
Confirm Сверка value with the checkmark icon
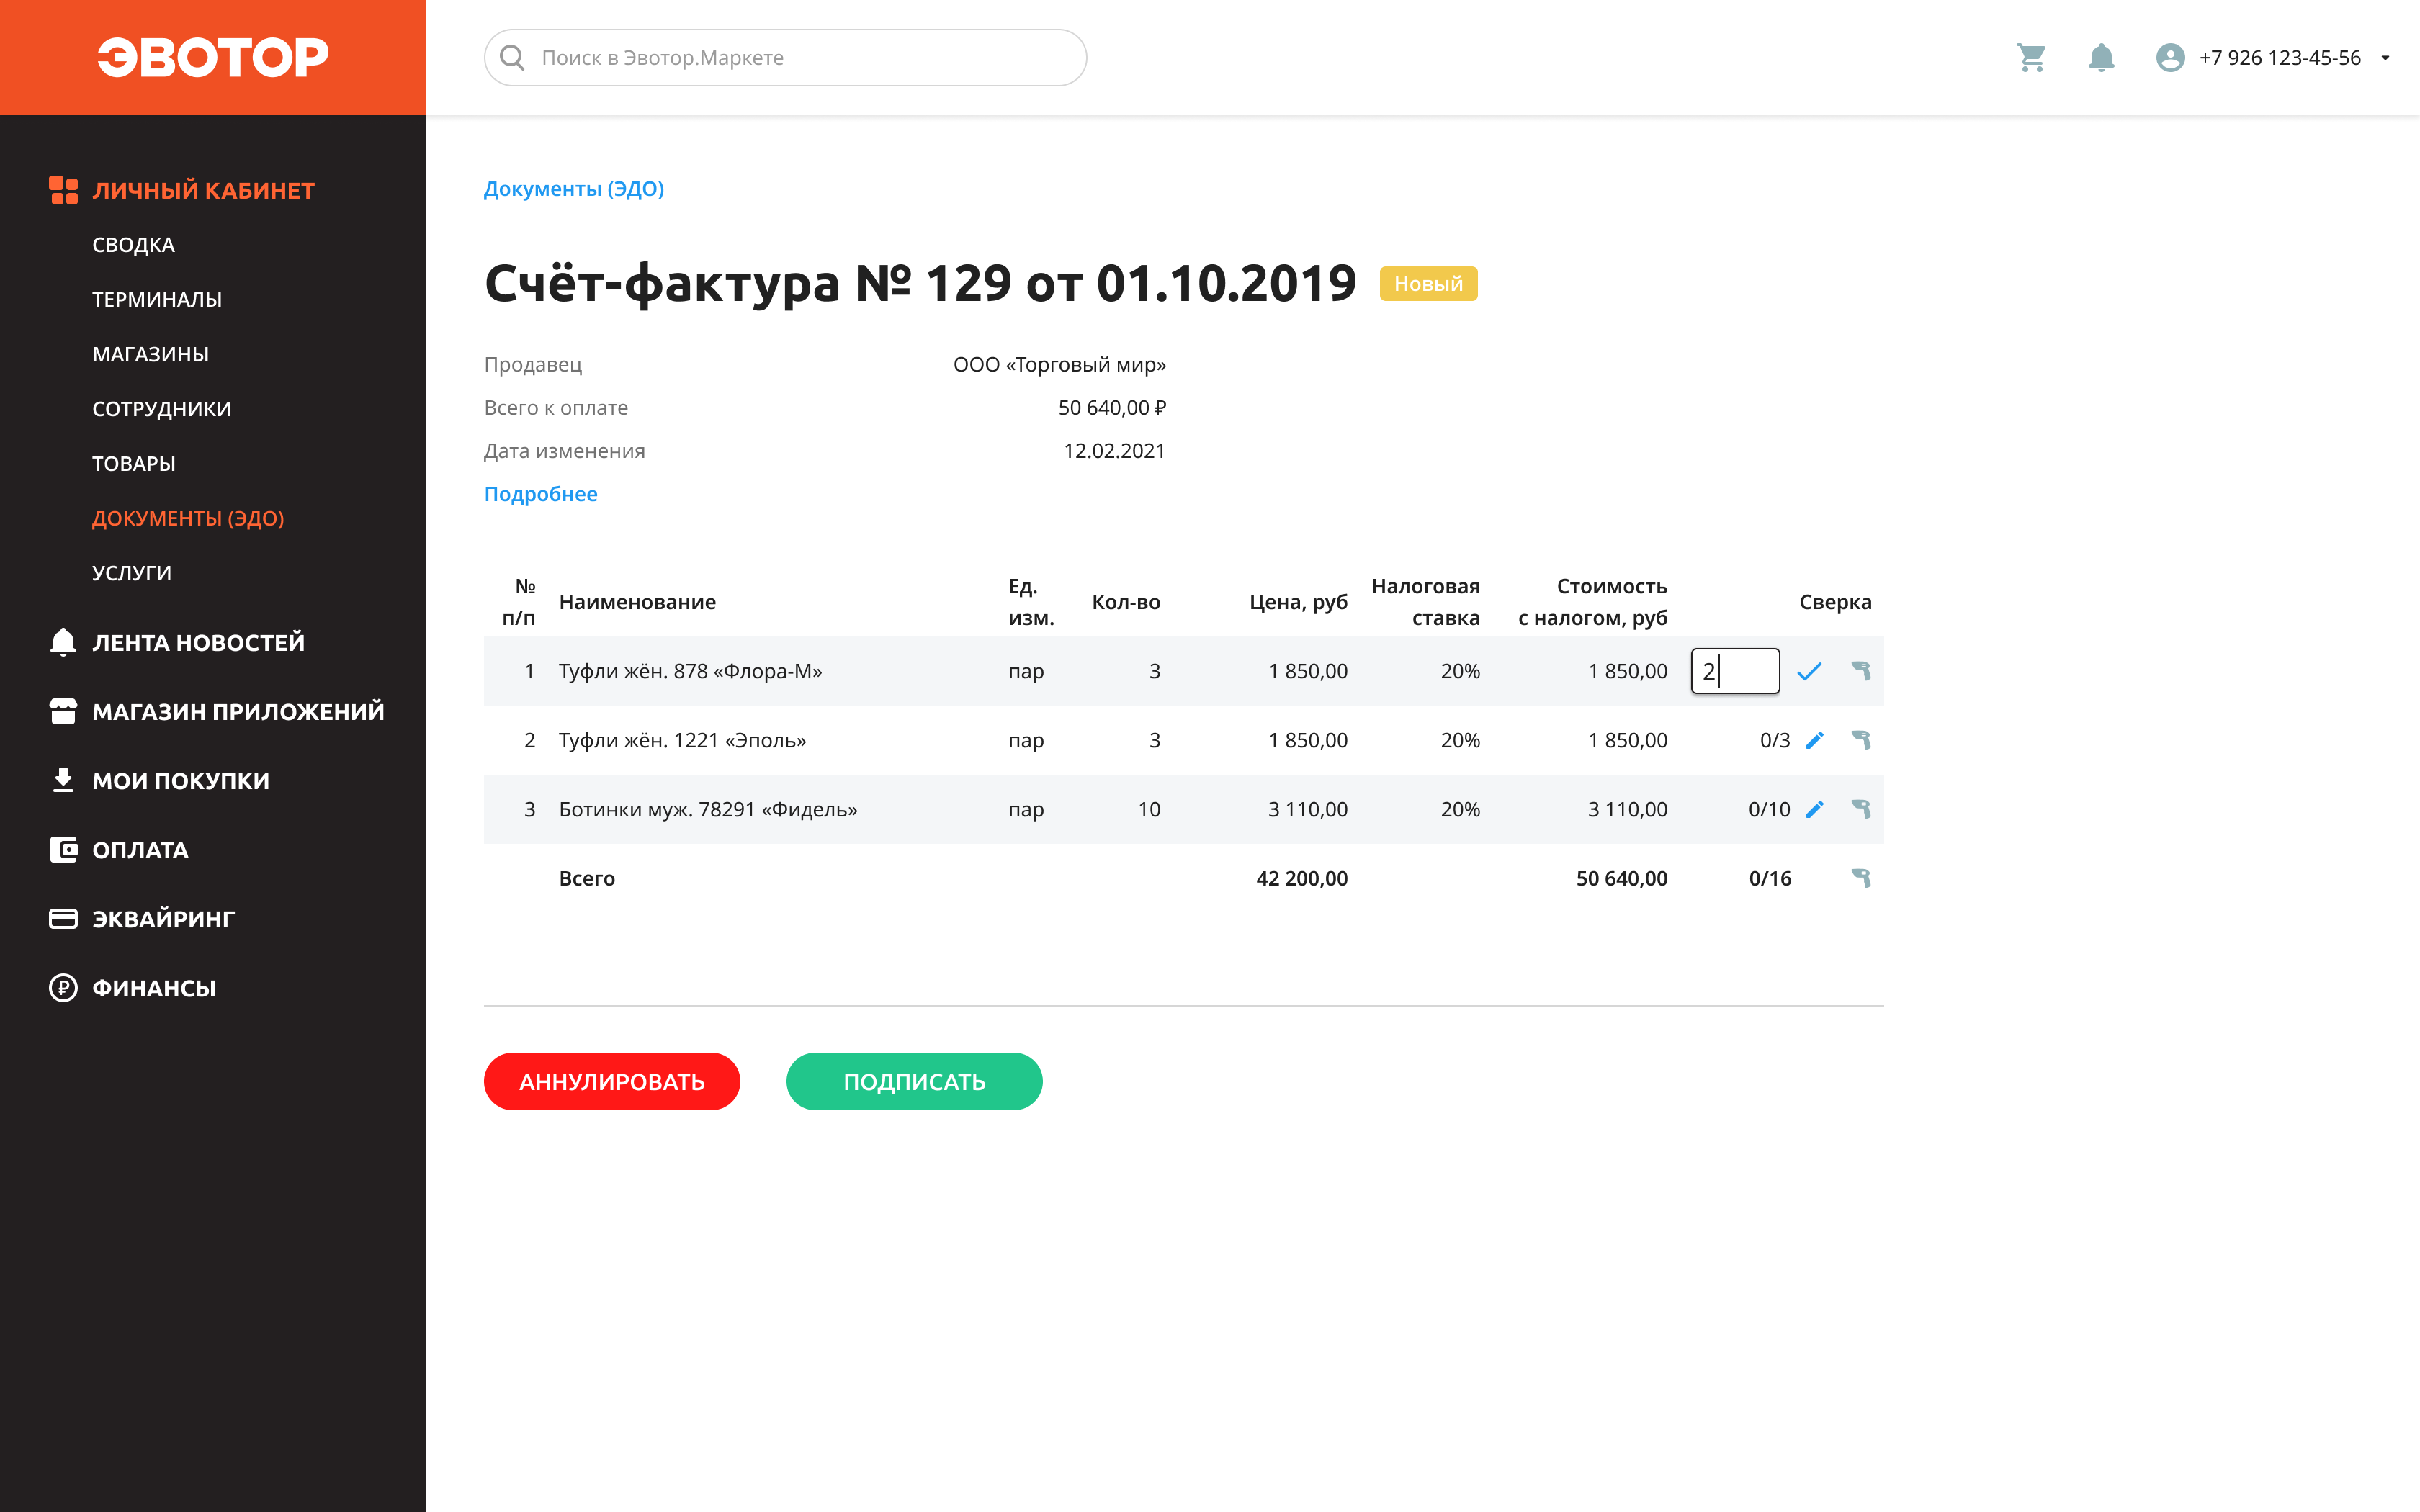click(1809, 672)
